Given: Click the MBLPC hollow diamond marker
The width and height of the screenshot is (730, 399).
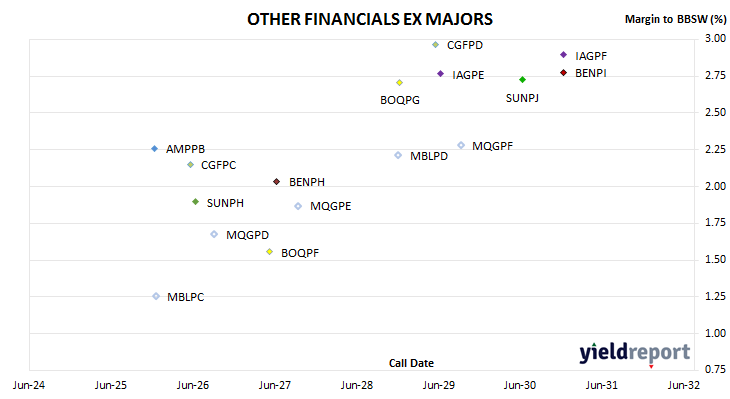Looking at the screenshot, I should [x=156, y=296].
